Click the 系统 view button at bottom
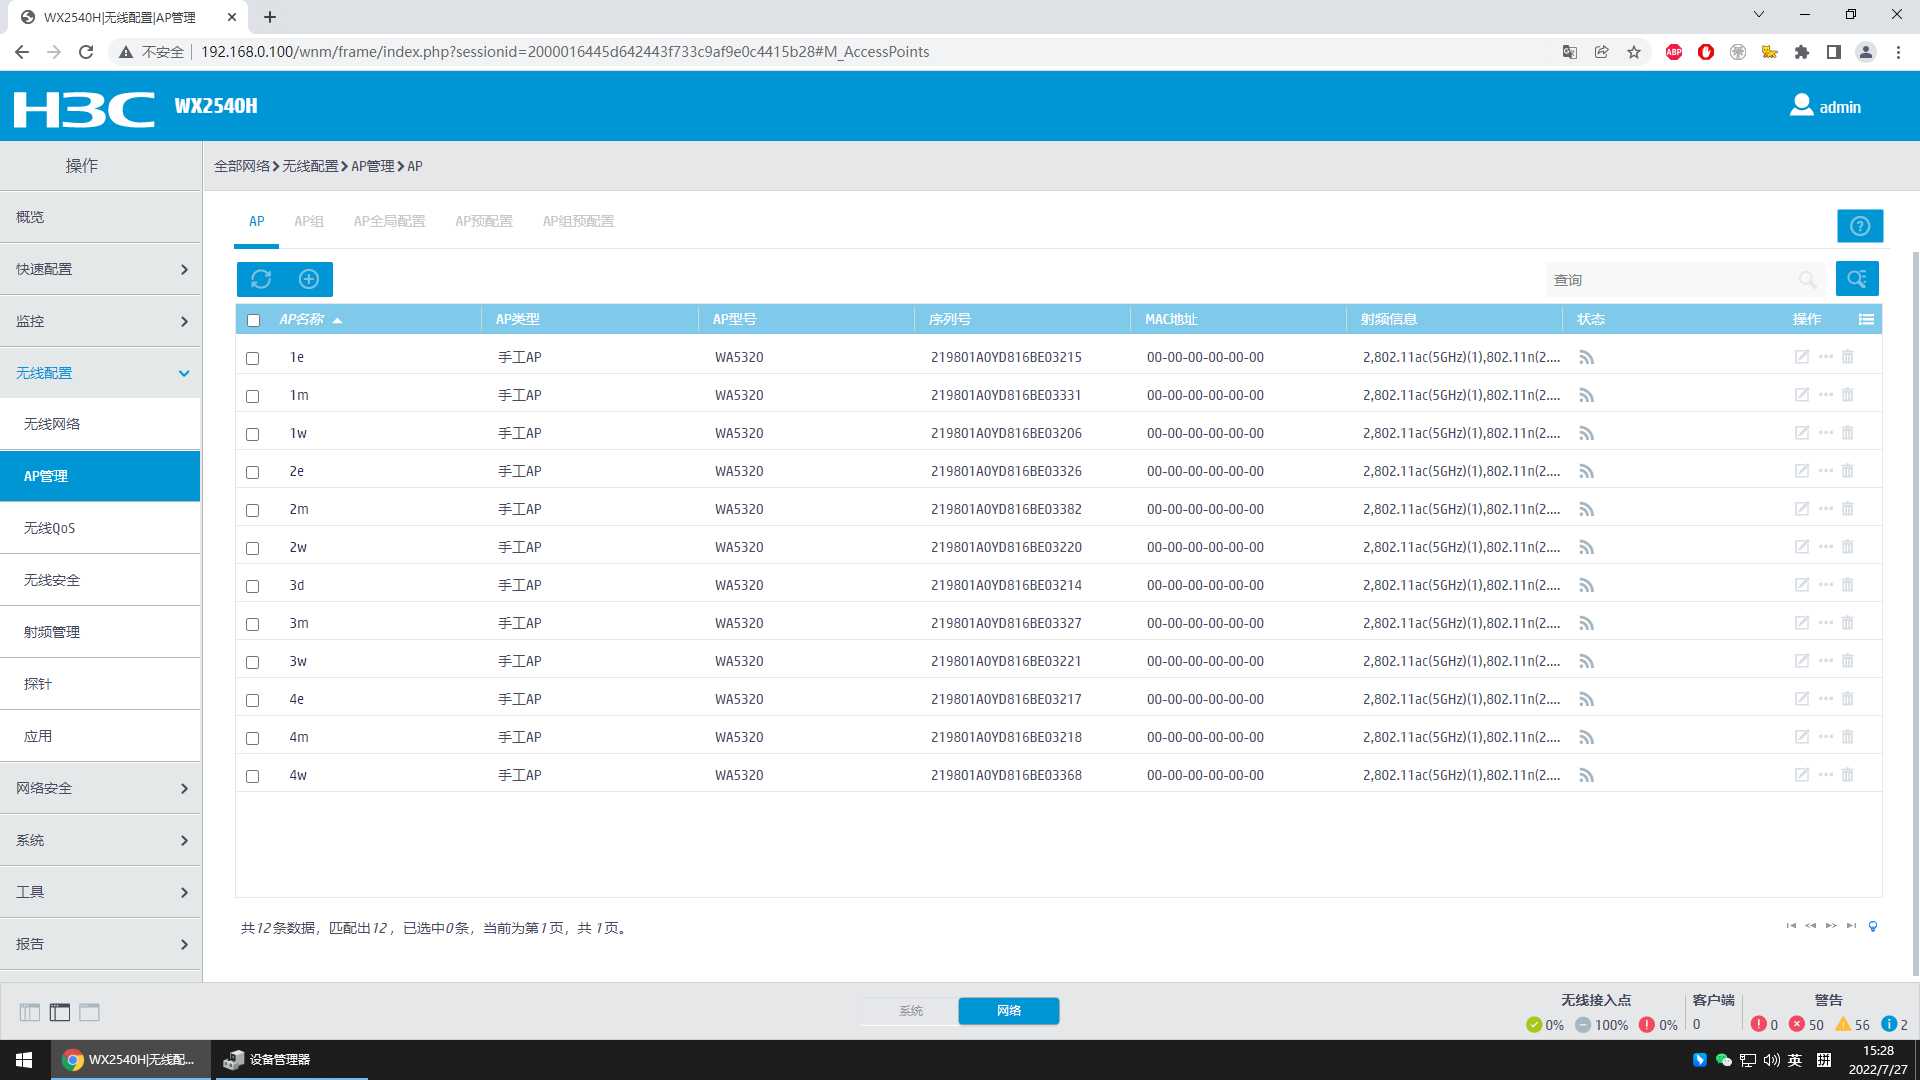Image resolution: width=1920 pixels, height=1080 pixels. pyautogui.click(x=910, y=1011)
